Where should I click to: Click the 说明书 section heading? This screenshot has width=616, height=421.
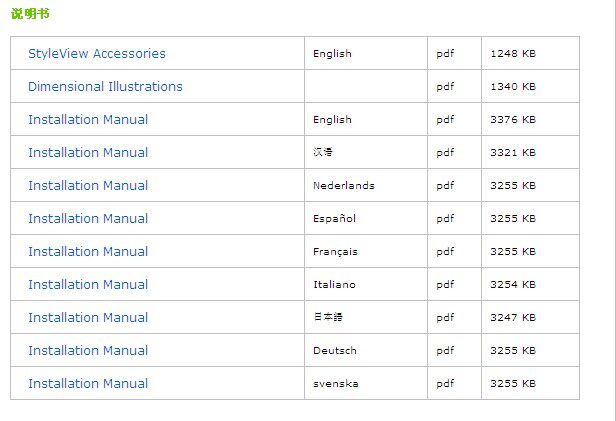pos(29,14)
